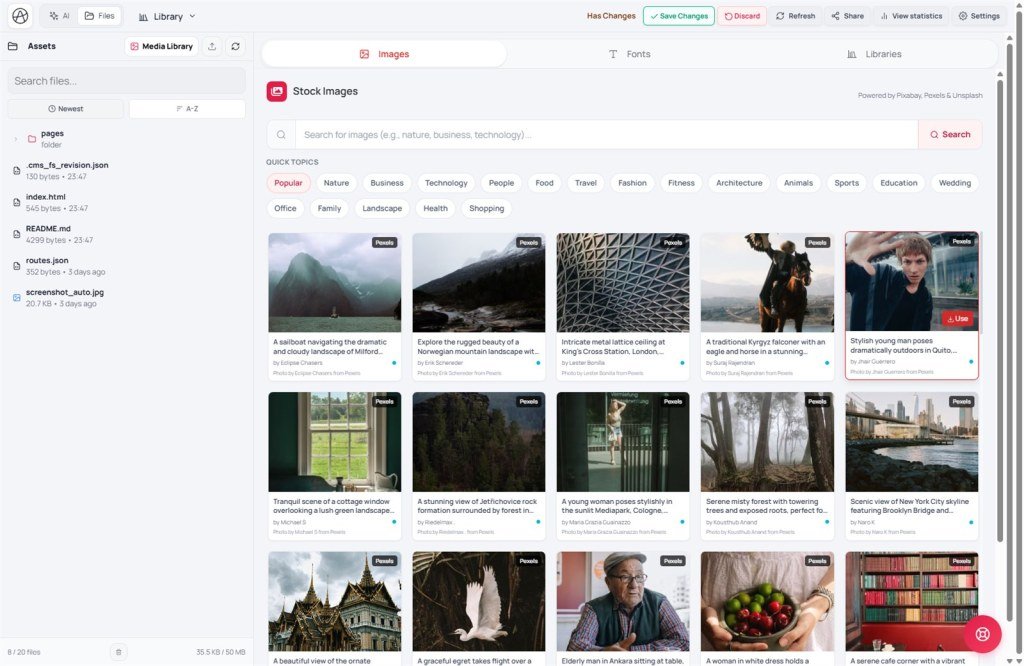Screen dimensions: 1024x666
Task: Select Education quick topic
Action: click(x=899, y=183)
